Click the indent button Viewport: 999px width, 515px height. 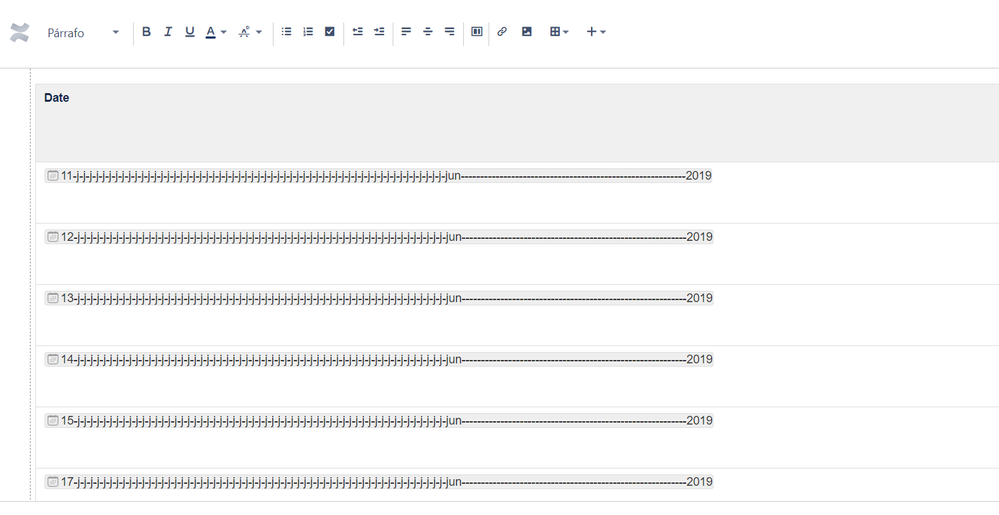pos(379,31)
